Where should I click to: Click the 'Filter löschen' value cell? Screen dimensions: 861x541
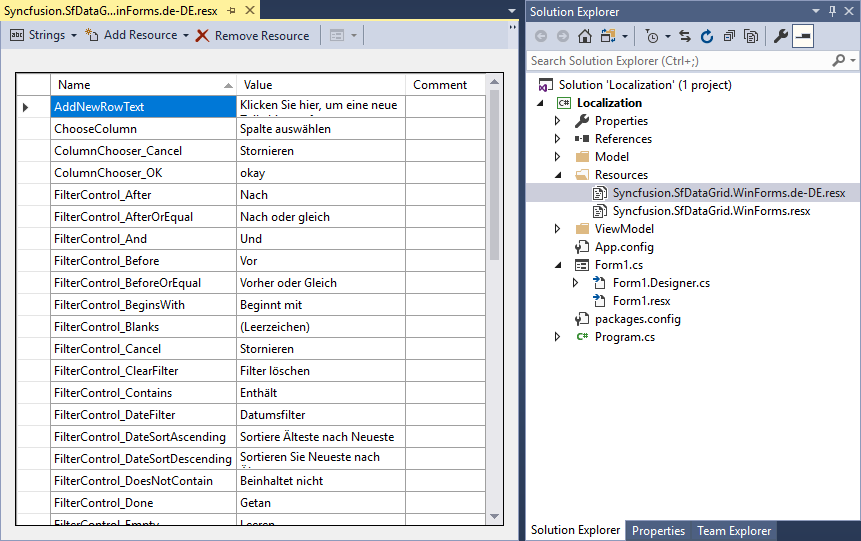point(321,371)
